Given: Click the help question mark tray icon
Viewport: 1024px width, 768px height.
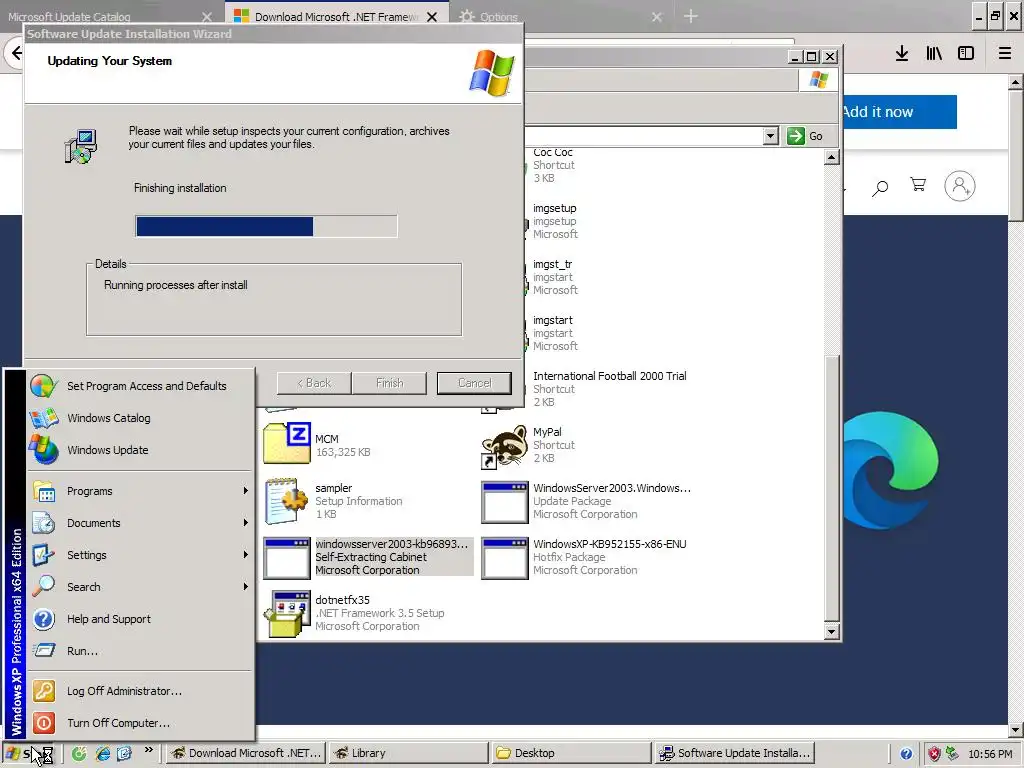Looking at the screenshot, I should click(906, 754).
